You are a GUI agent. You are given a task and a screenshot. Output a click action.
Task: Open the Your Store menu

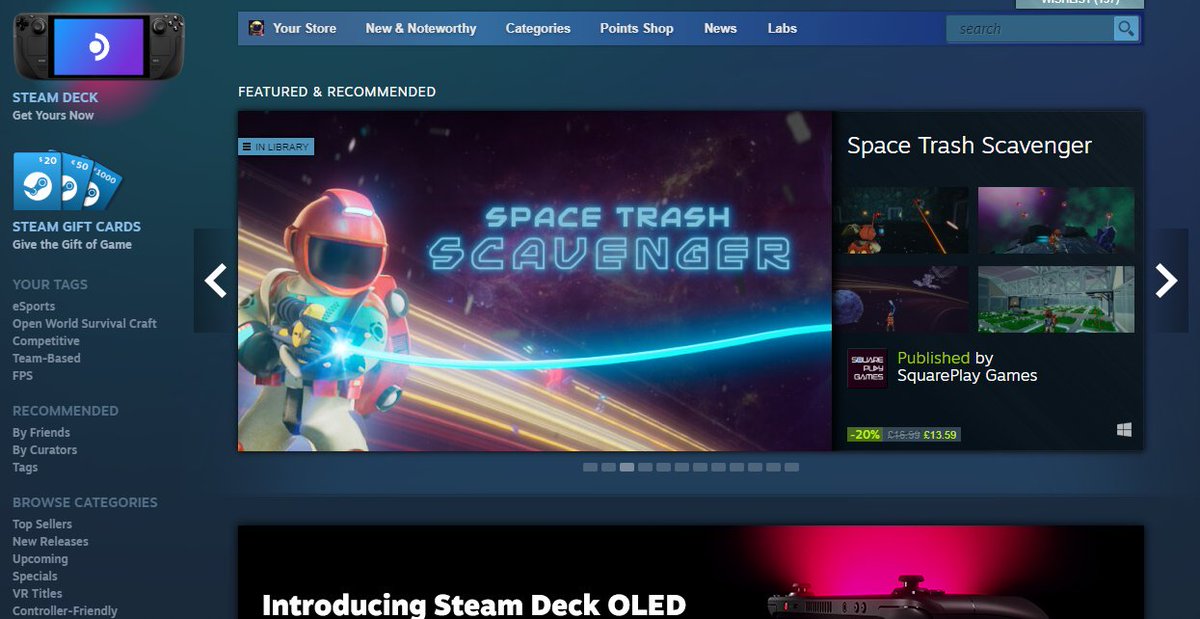coord(304,28)
